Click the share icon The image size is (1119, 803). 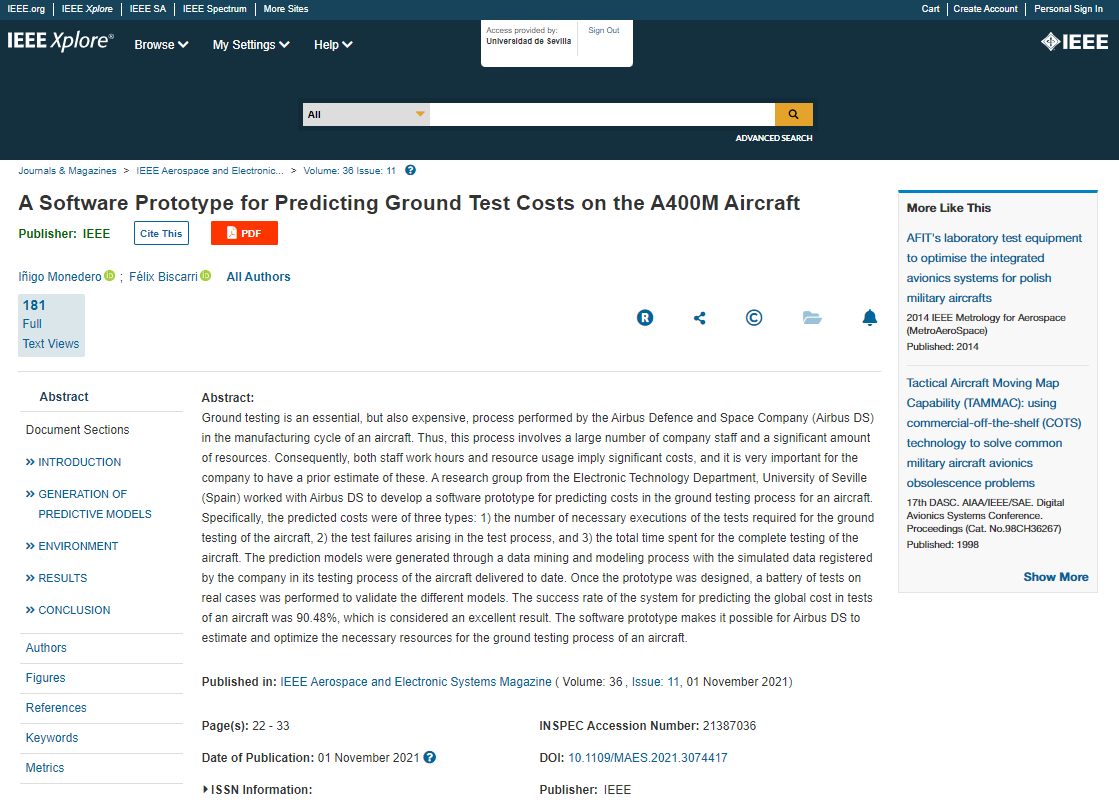[700, 318]
